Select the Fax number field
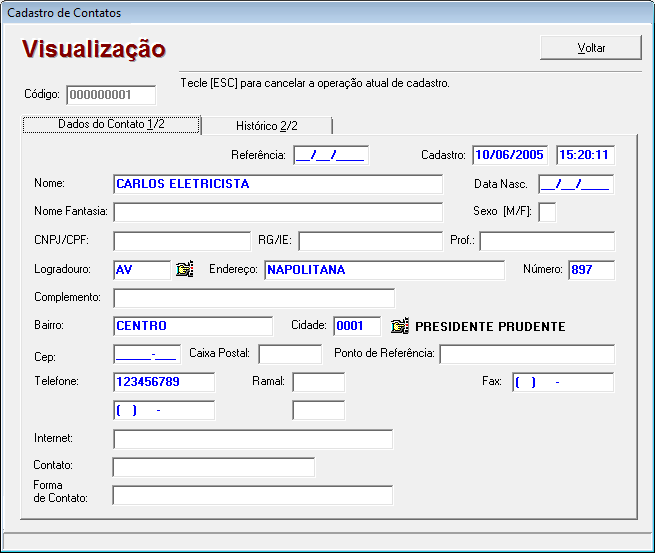 pyautogui.click(x=562, y=382)
